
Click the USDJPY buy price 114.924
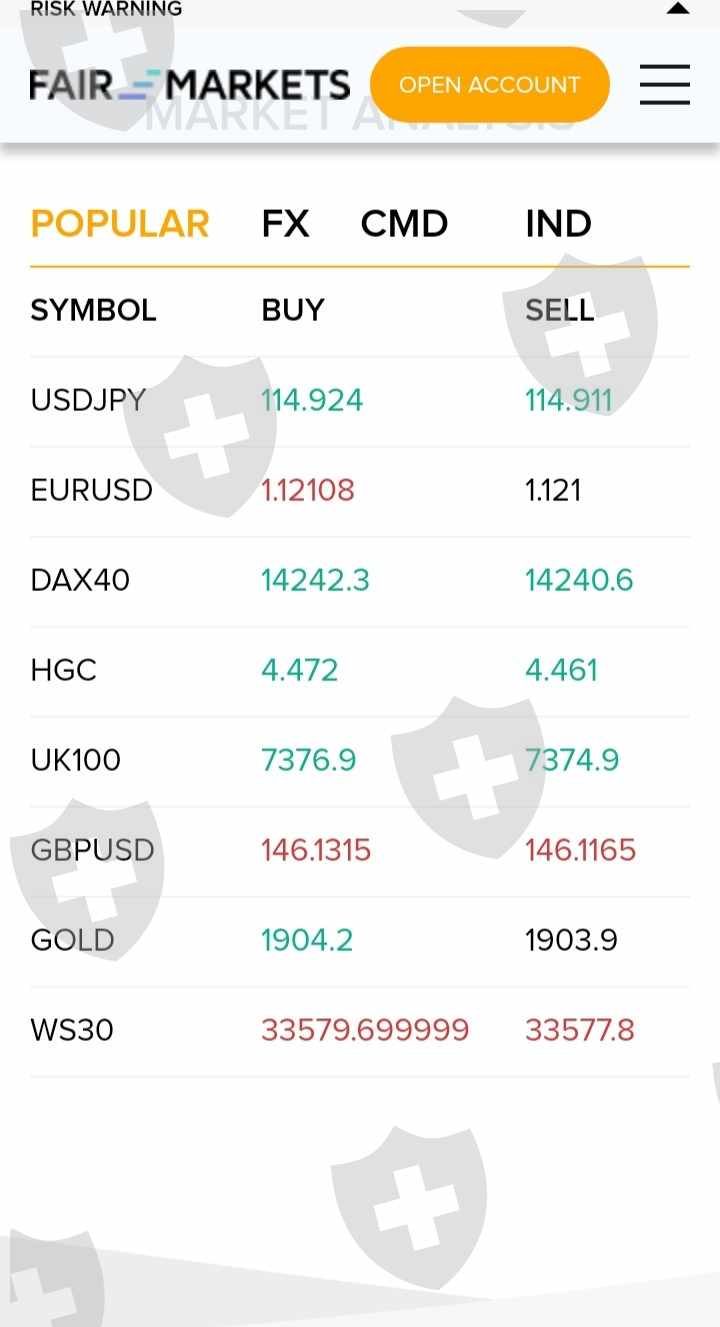click(x=312, y=401)
